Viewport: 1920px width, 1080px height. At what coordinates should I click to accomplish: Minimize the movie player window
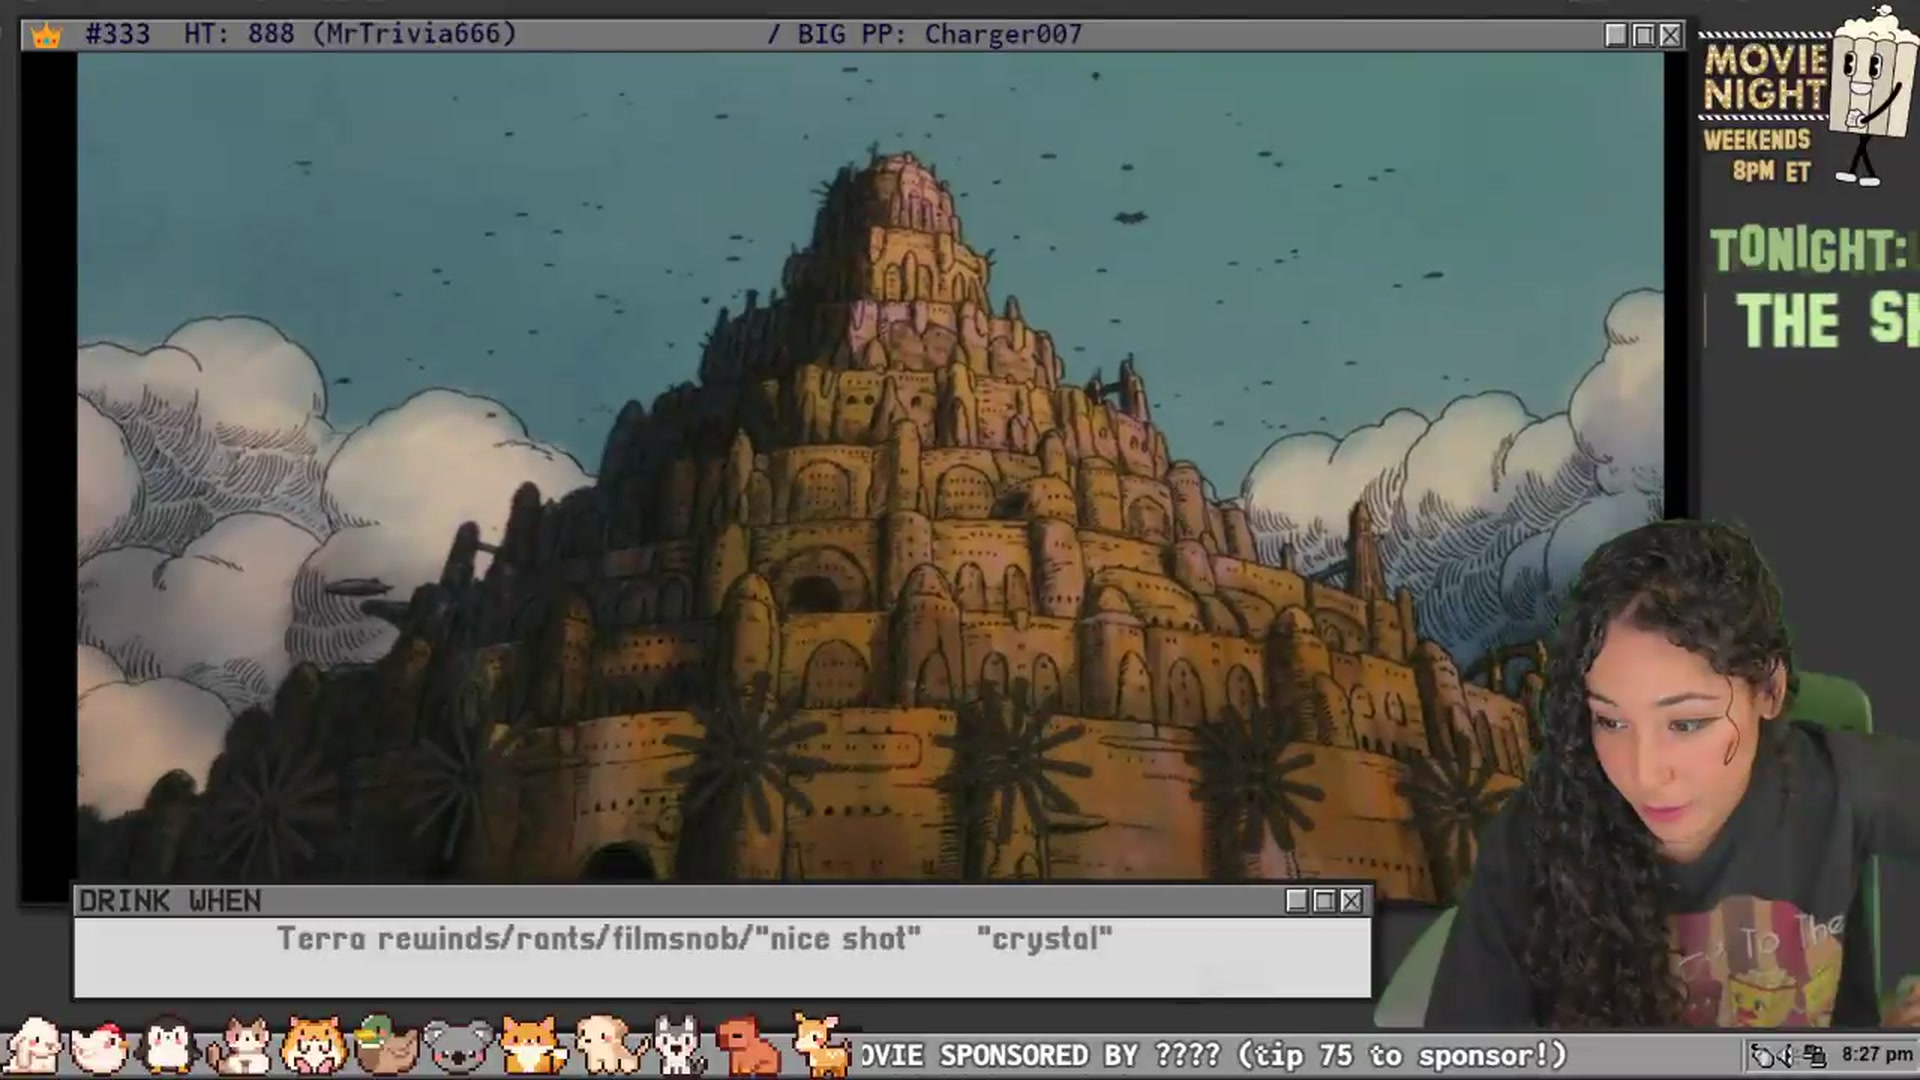coord(1615,35)
